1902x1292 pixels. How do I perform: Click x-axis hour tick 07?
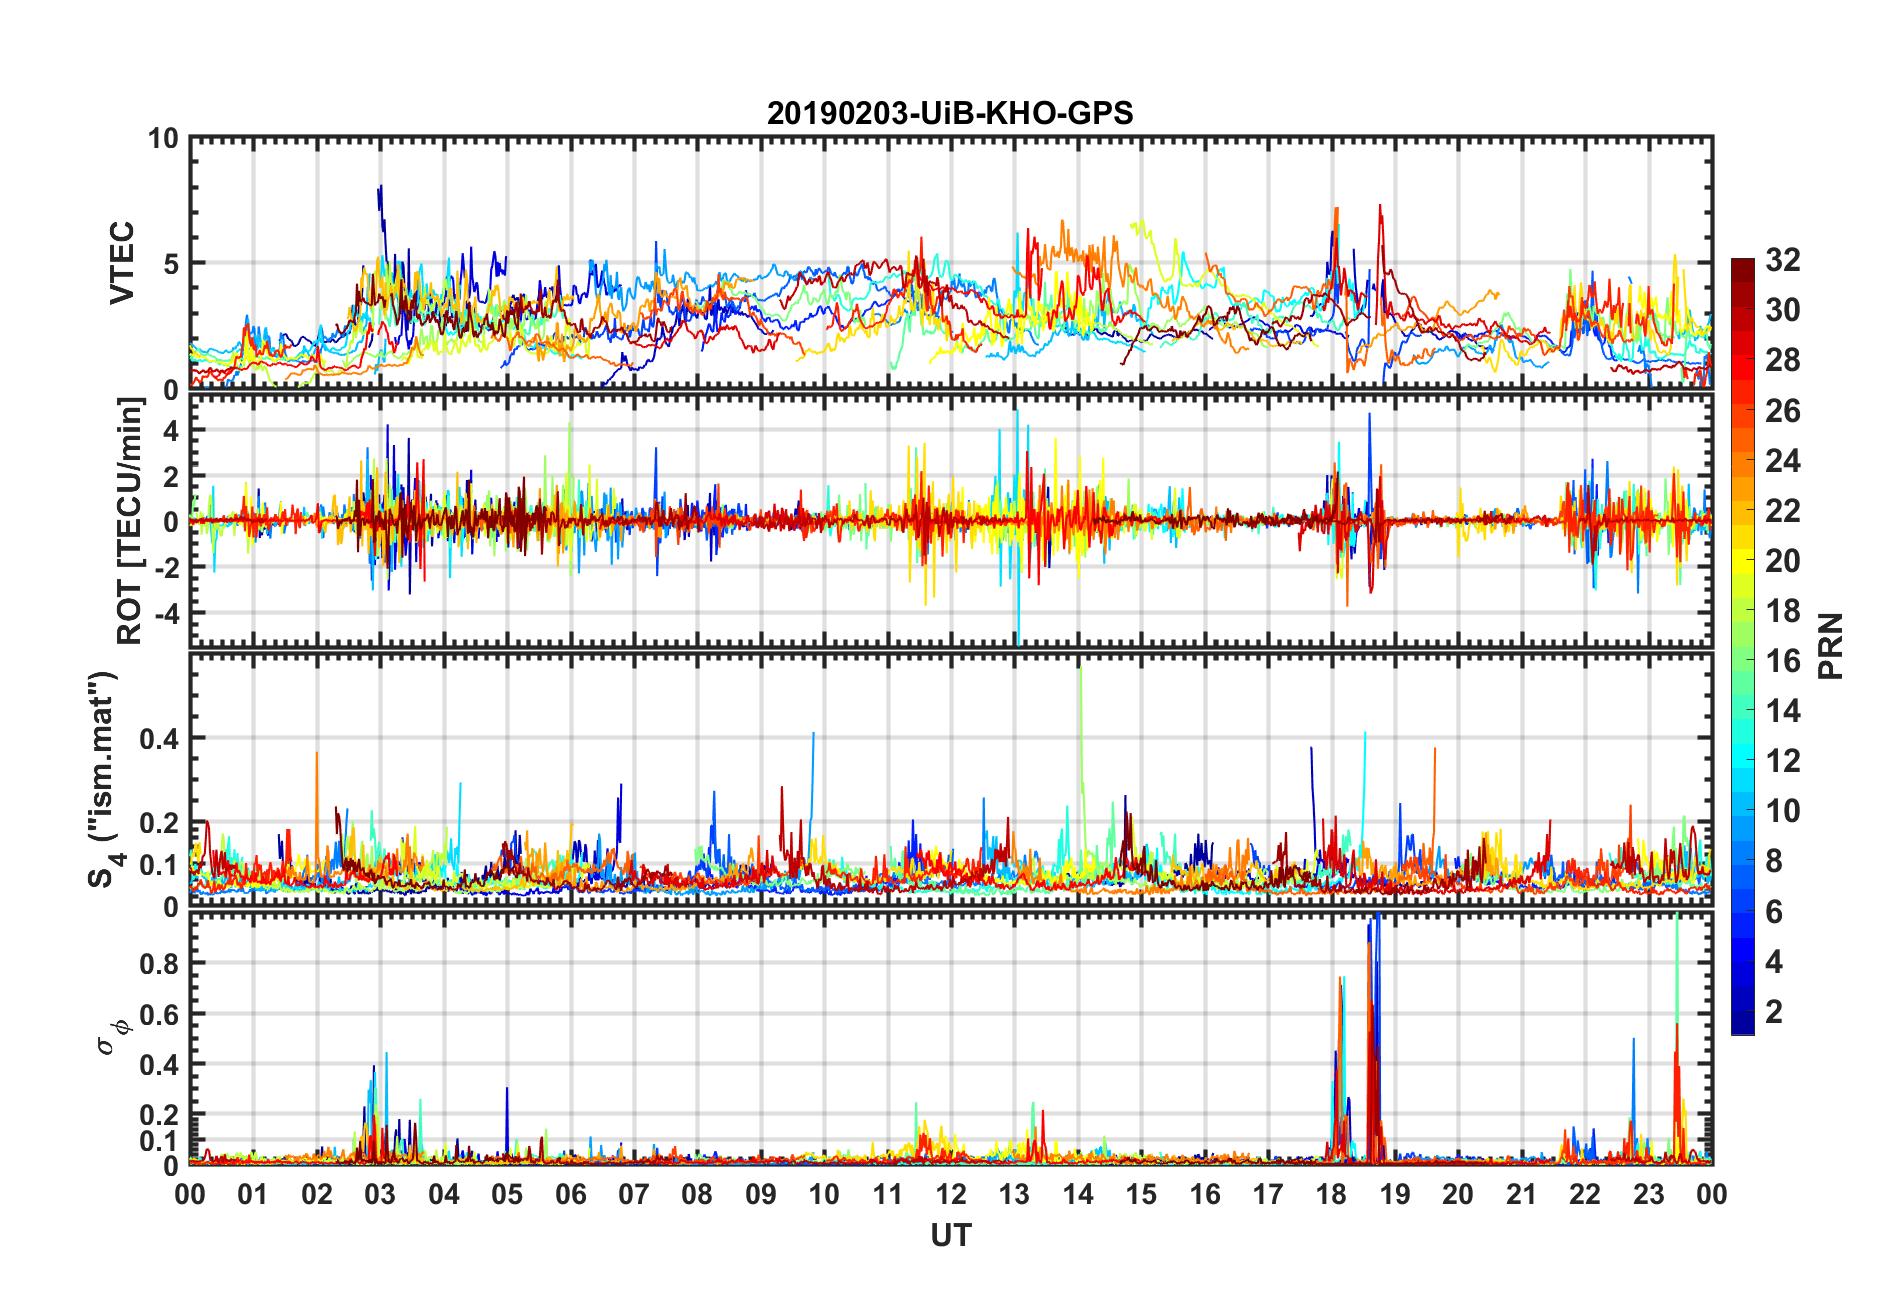(x=634, y=1194)
